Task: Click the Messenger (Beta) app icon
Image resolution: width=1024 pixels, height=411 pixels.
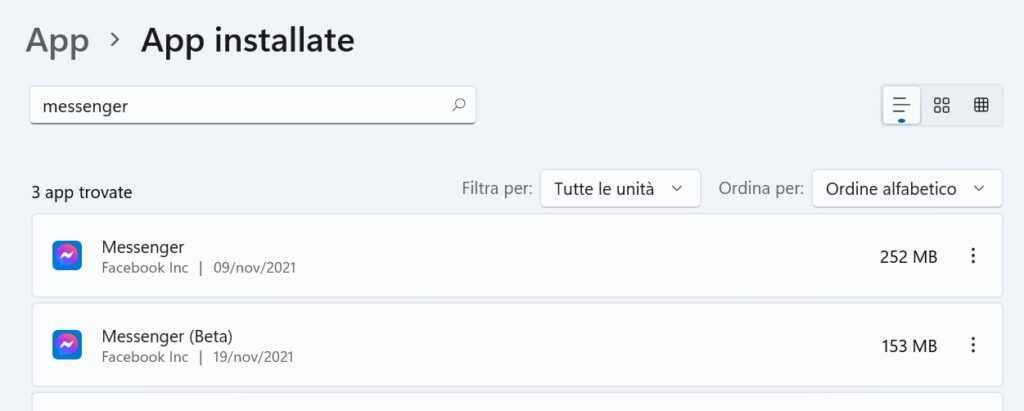Action: [67, 345]
